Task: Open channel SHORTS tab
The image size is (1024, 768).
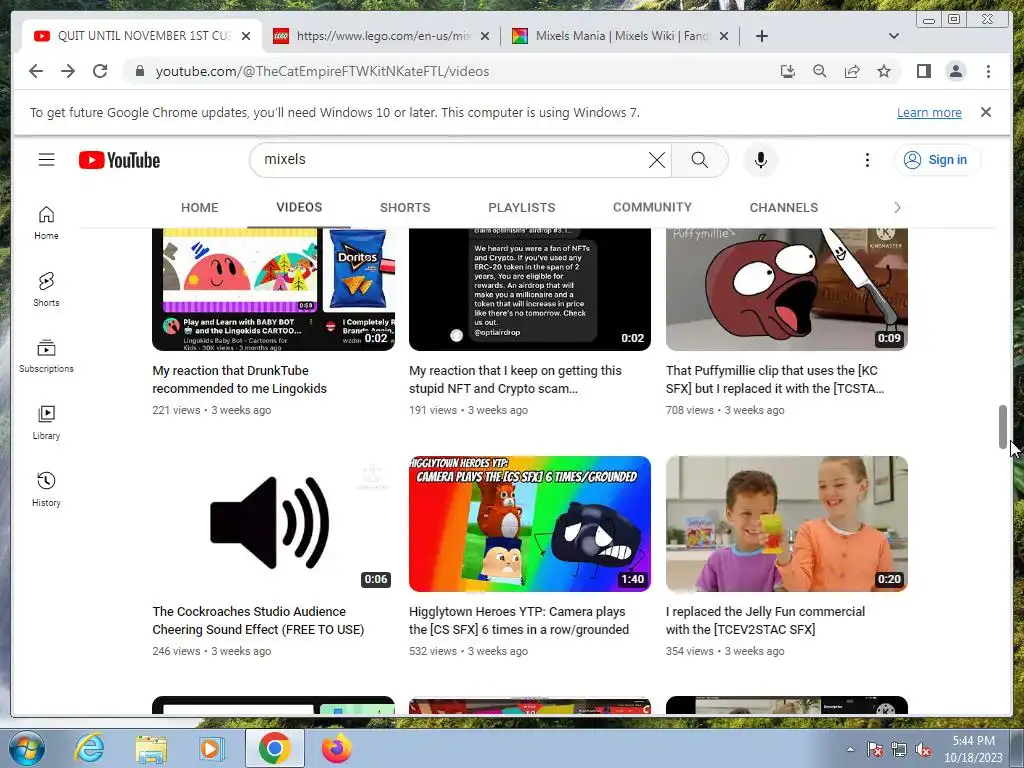Action: pyautogui.click(x=405, y=208)
